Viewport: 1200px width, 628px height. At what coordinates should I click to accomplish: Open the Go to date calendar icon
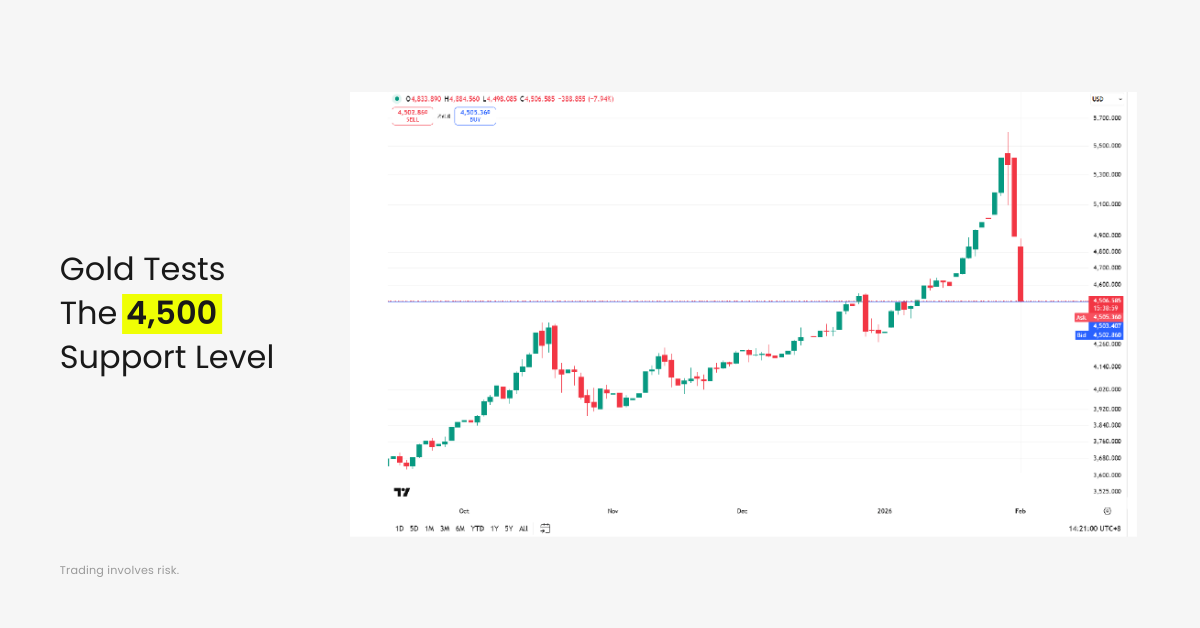click(x=545, y=528)
